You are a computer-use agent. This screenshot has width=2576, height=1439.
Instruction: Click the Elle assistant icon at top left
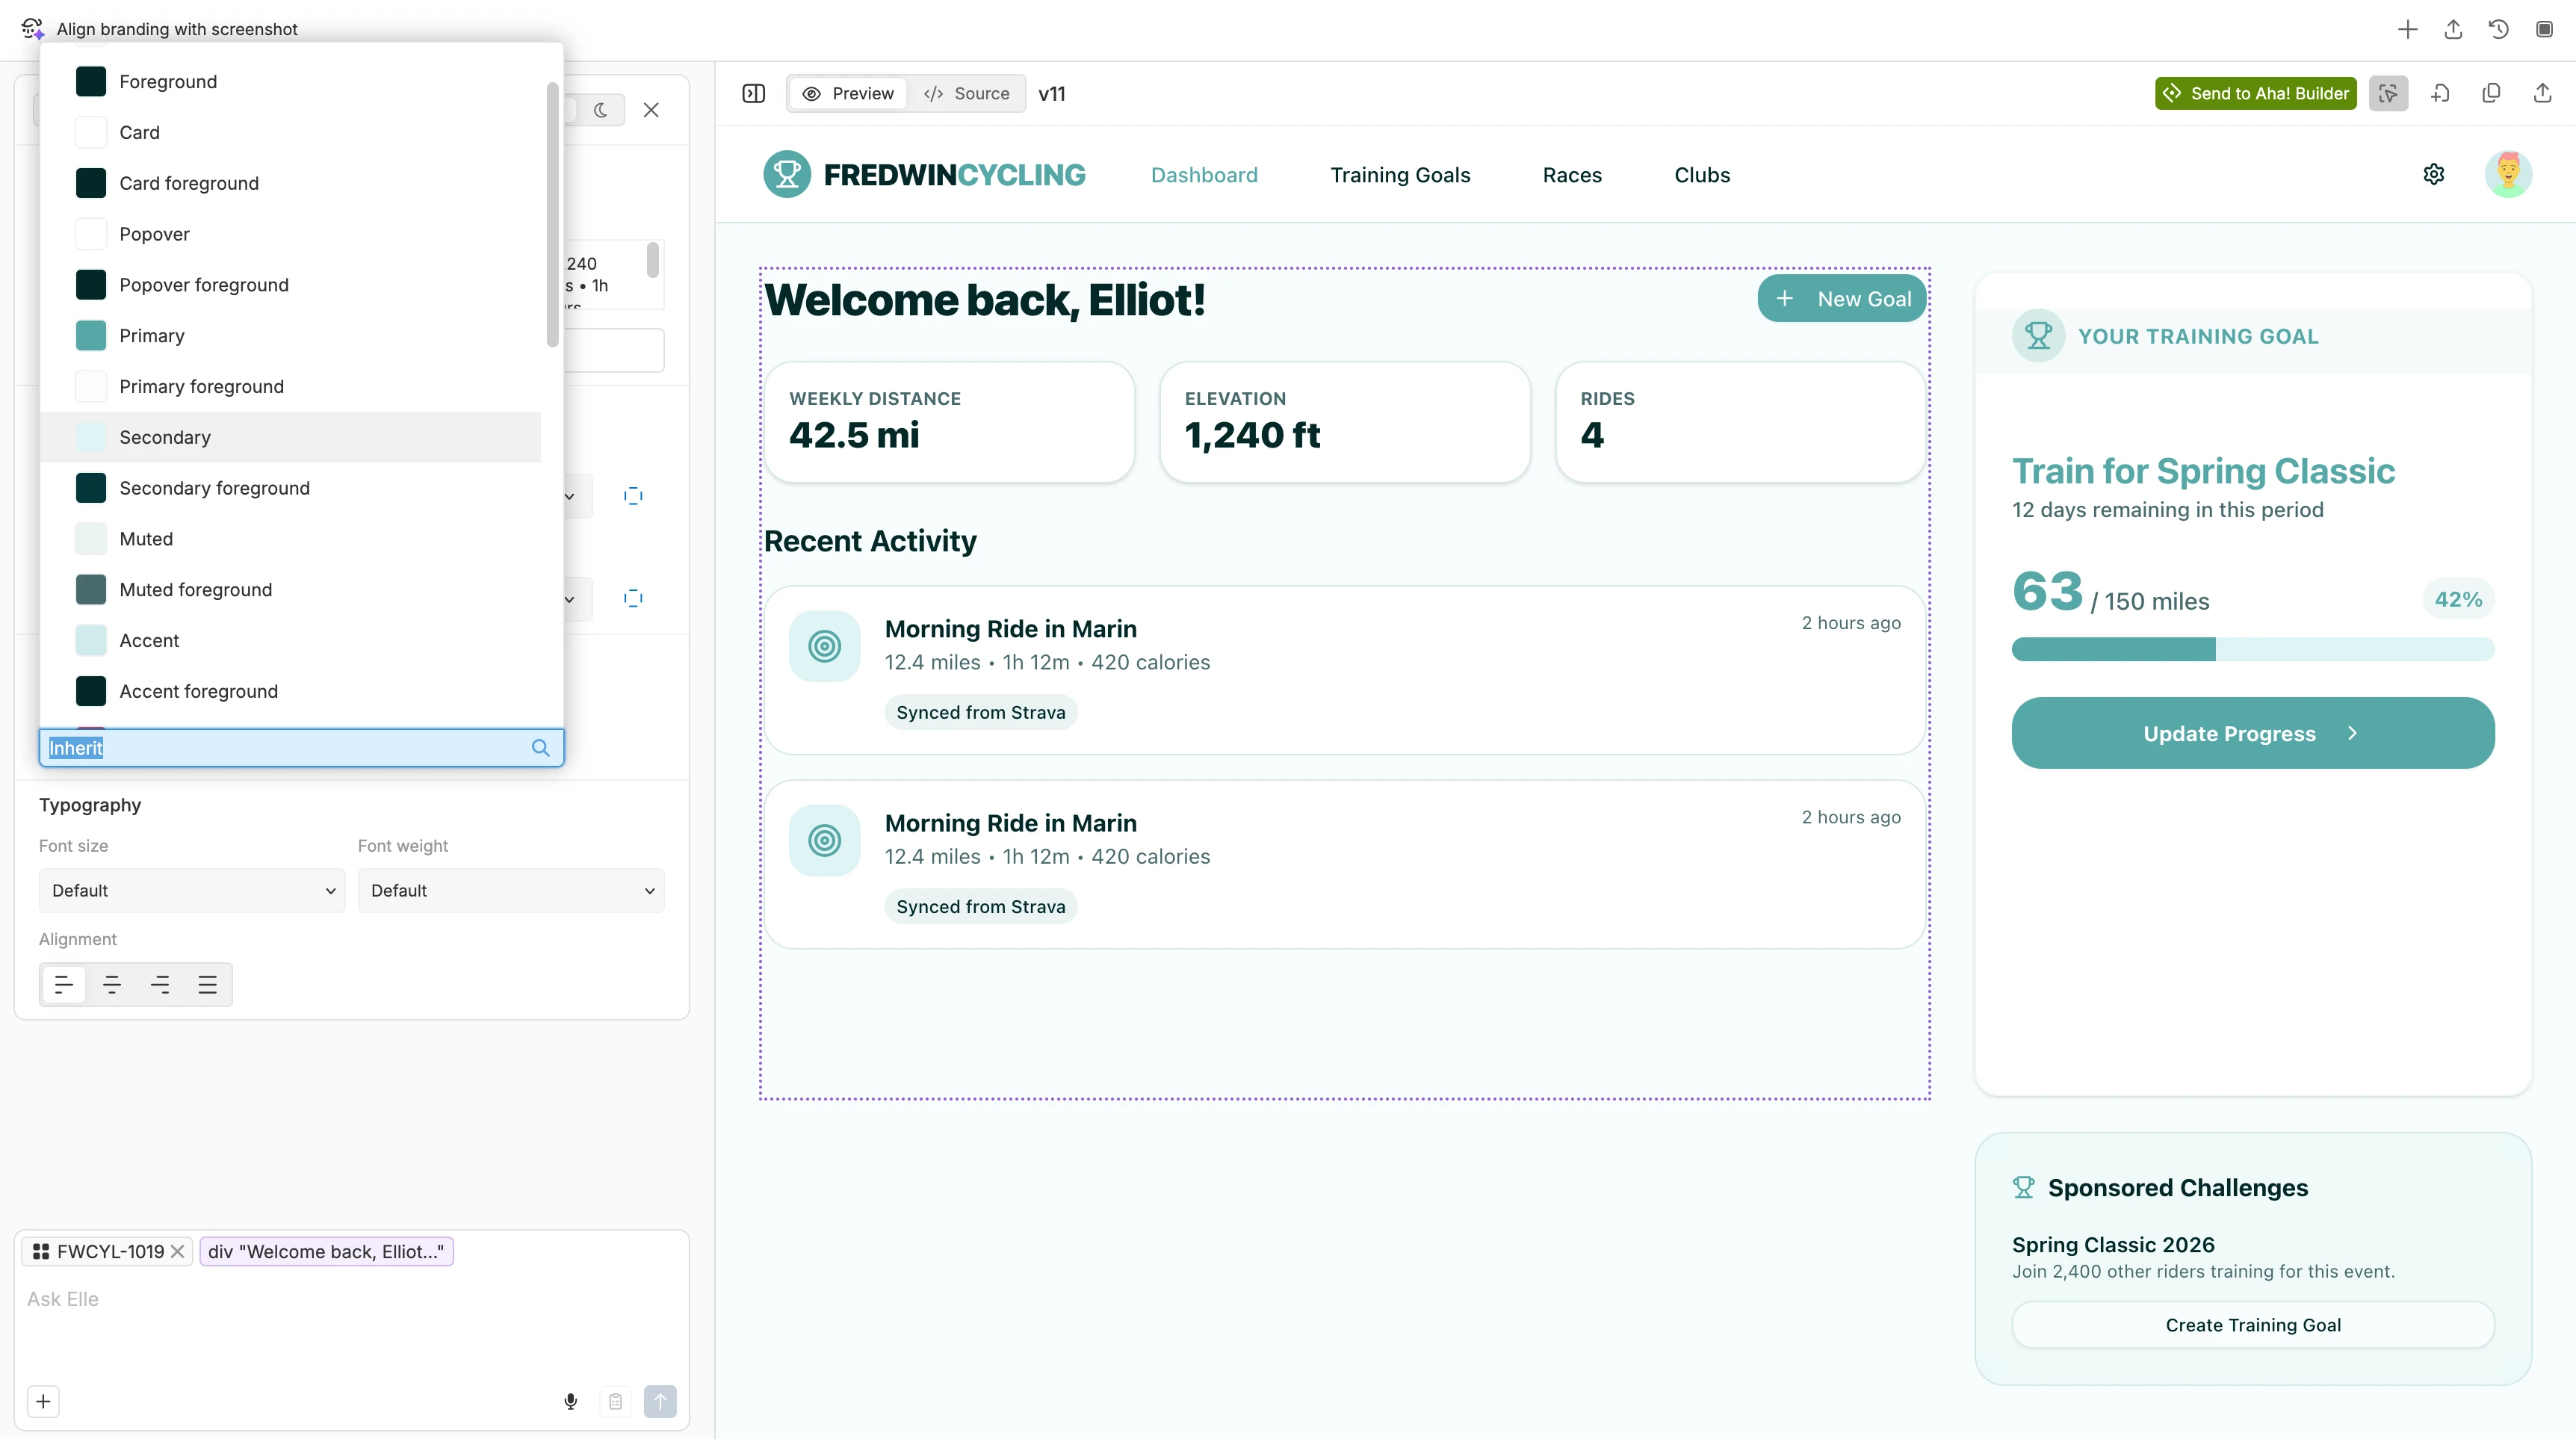[x=32, y=29]
